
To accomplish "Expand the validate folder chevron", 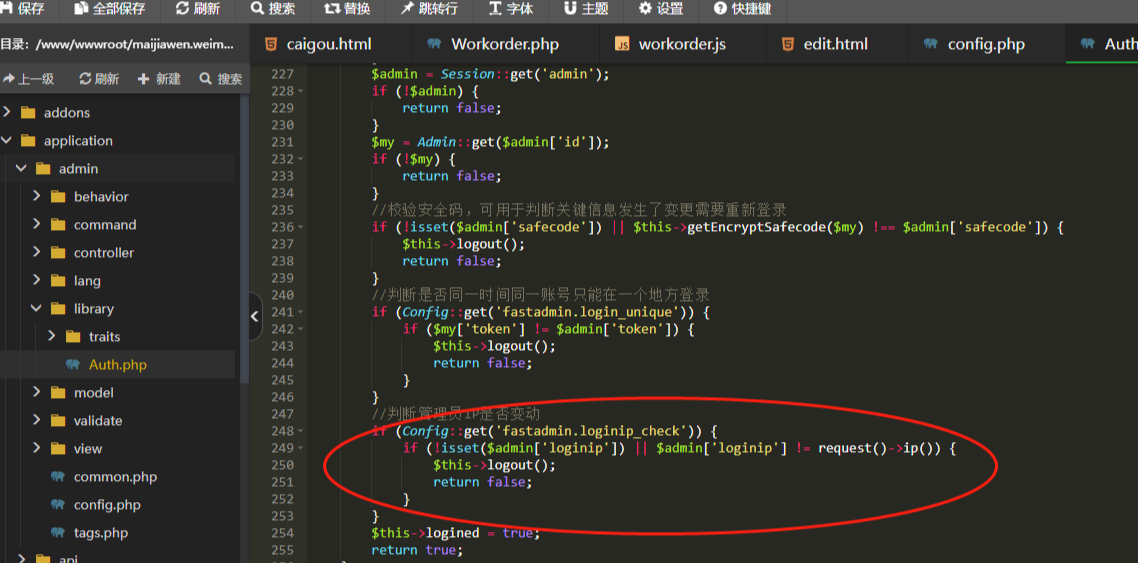I will tap(37, 420).
